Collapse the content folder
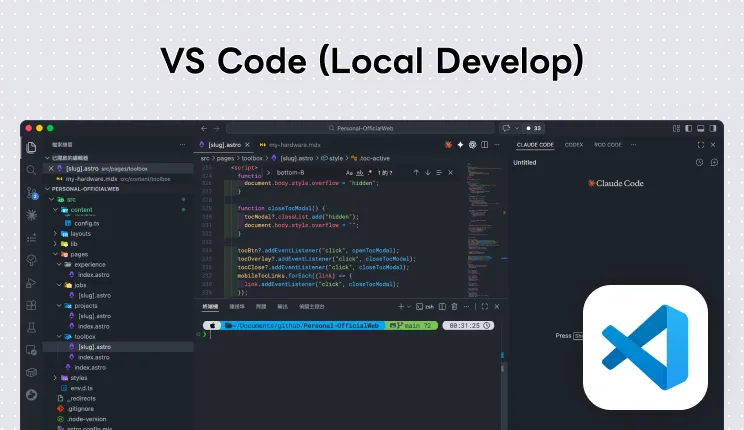Image resolution: width=744 pixels, height=430 pixels. click(x=56, y=210)
